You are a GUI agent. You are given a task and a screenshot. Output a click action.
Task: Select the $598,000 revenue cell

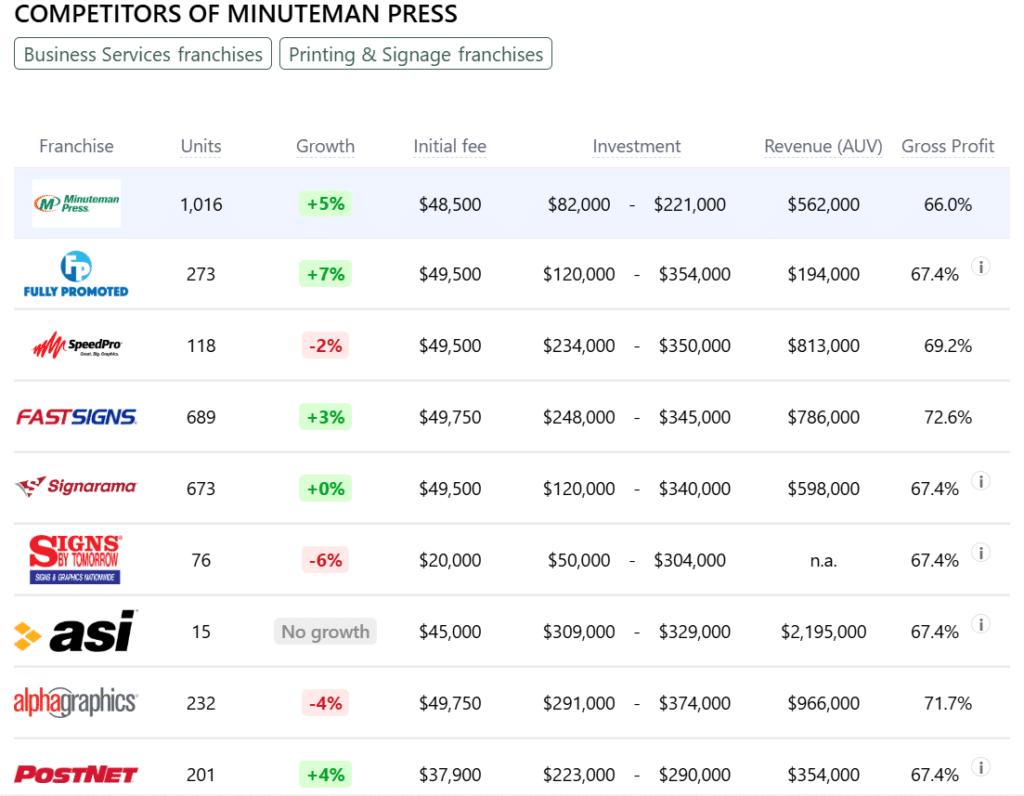[x=824, y=488]
